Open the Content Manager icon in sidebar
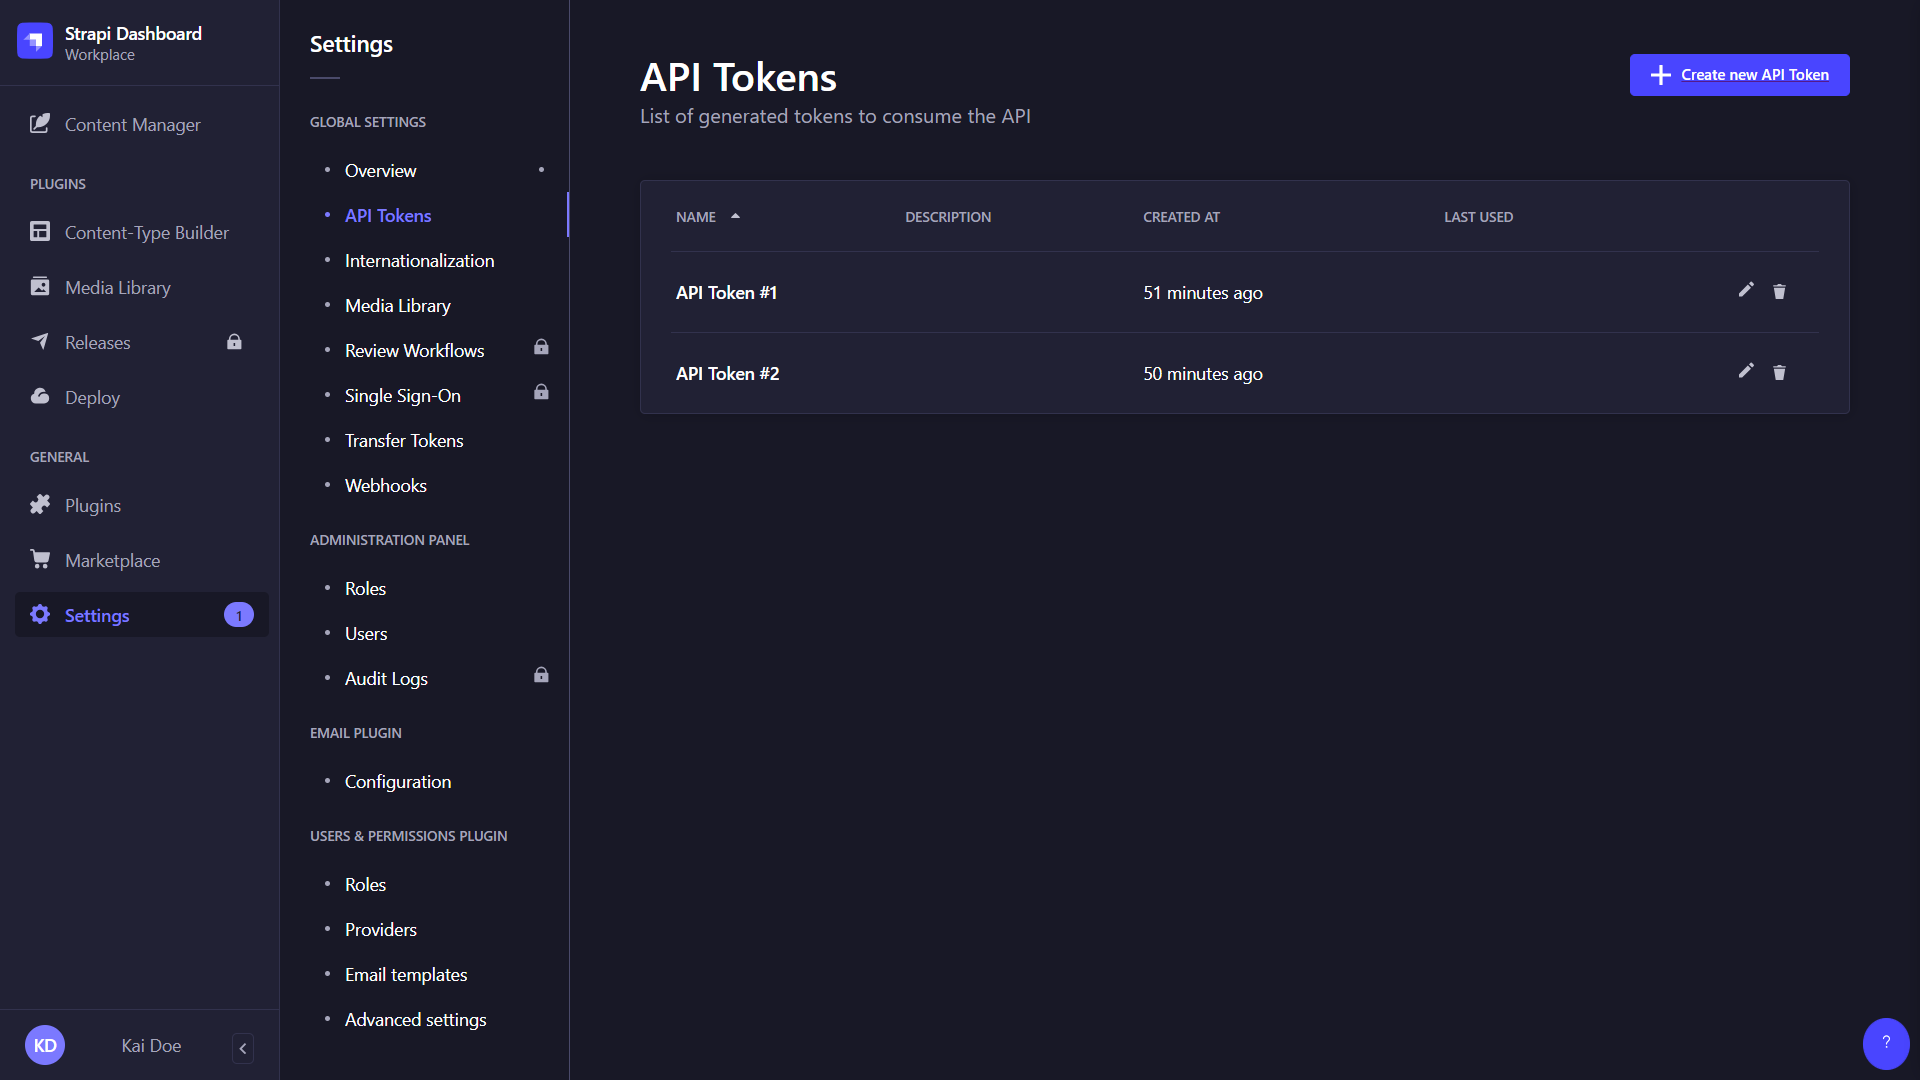Screen dimensions: 1920x1080 point(40,123)
